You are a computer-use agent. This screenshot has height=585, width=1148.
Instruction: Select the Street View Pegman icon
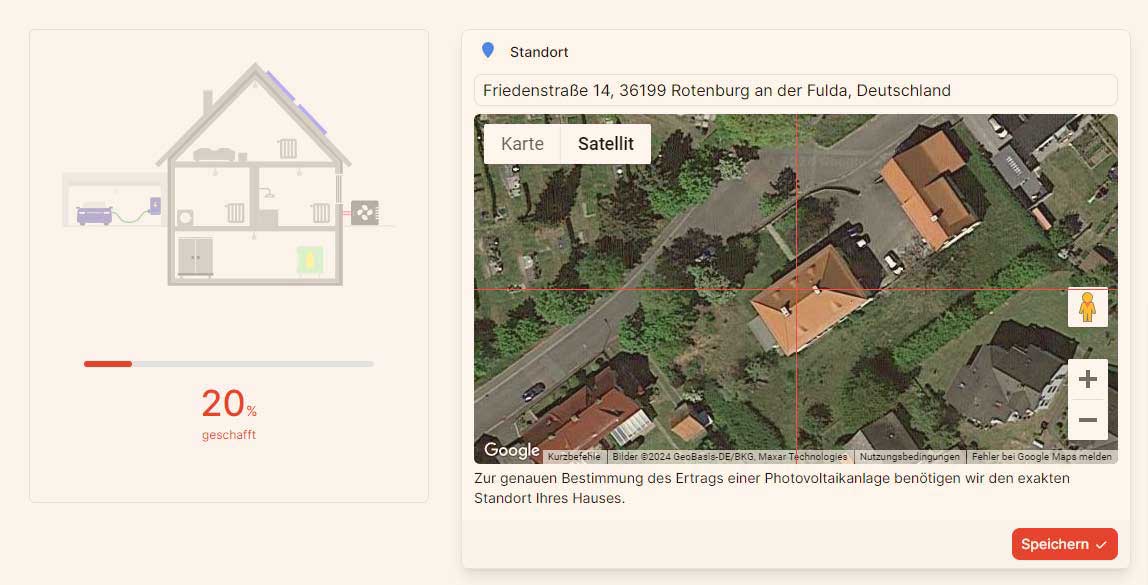(x=1087, y=308)
